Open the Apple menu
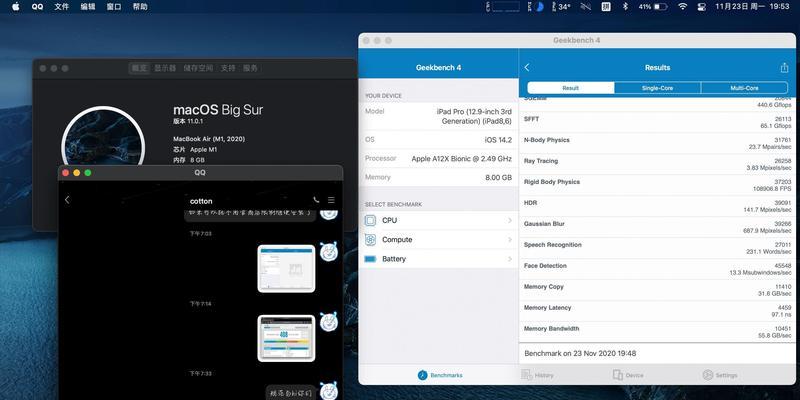 (16, 7)
